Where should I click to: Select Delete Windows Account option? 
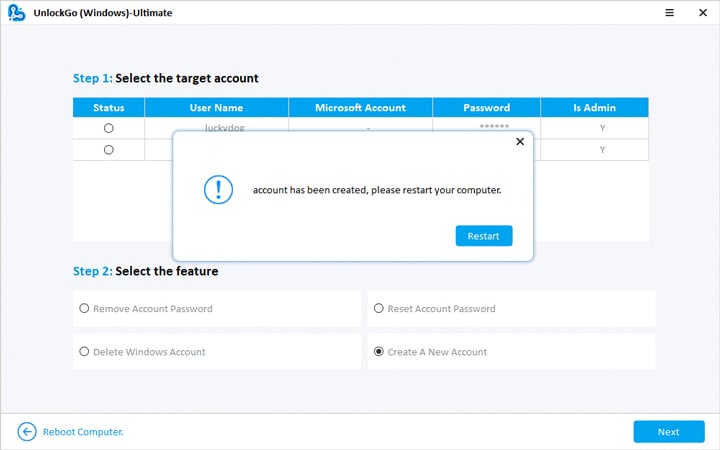click(85, 352)
